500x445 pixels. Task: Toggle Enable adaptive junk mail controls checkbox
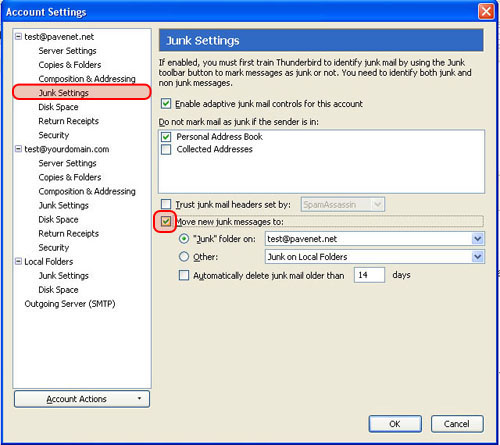[x=166, y=104]
